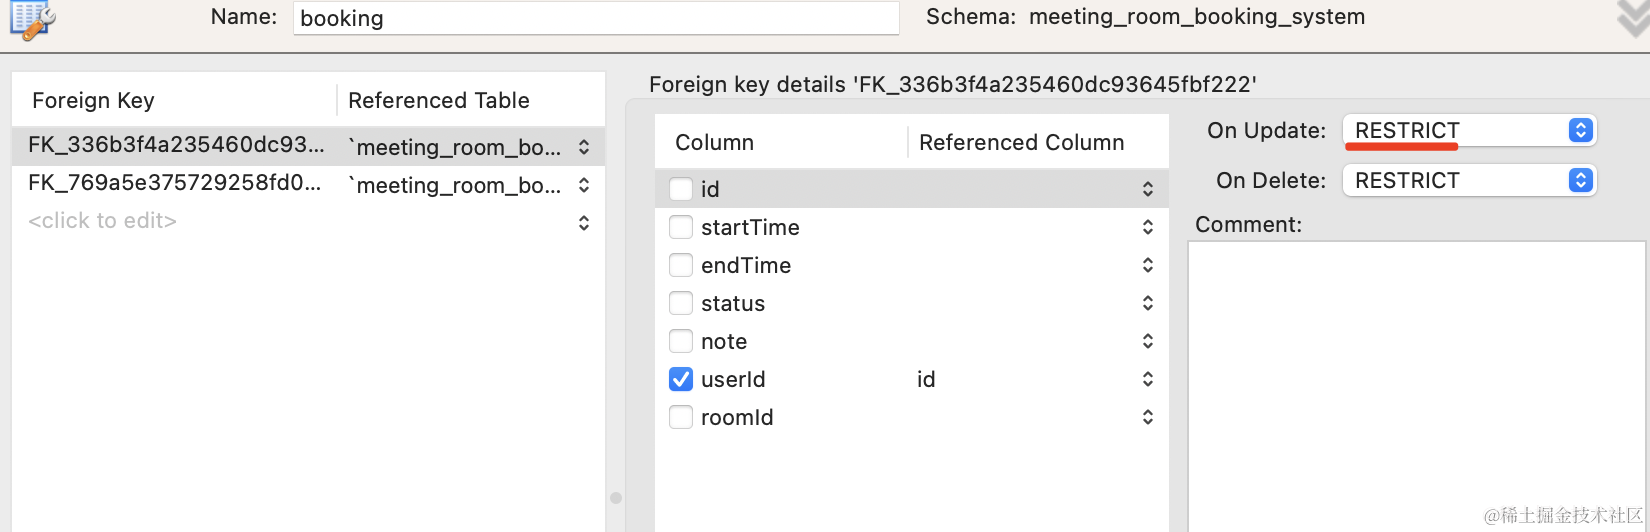Click the table editor wrench icon

pos(32,20)
